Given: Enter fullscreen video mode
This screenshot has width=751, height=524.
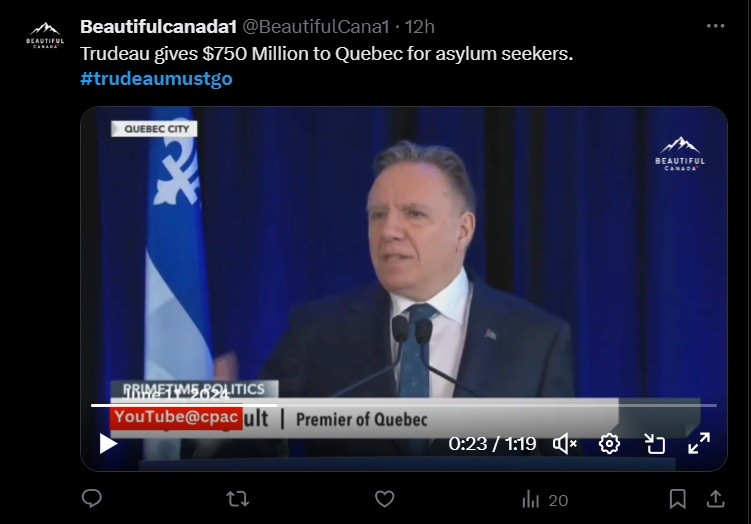Looking at the screenshot, I should (x=699, y=443).
